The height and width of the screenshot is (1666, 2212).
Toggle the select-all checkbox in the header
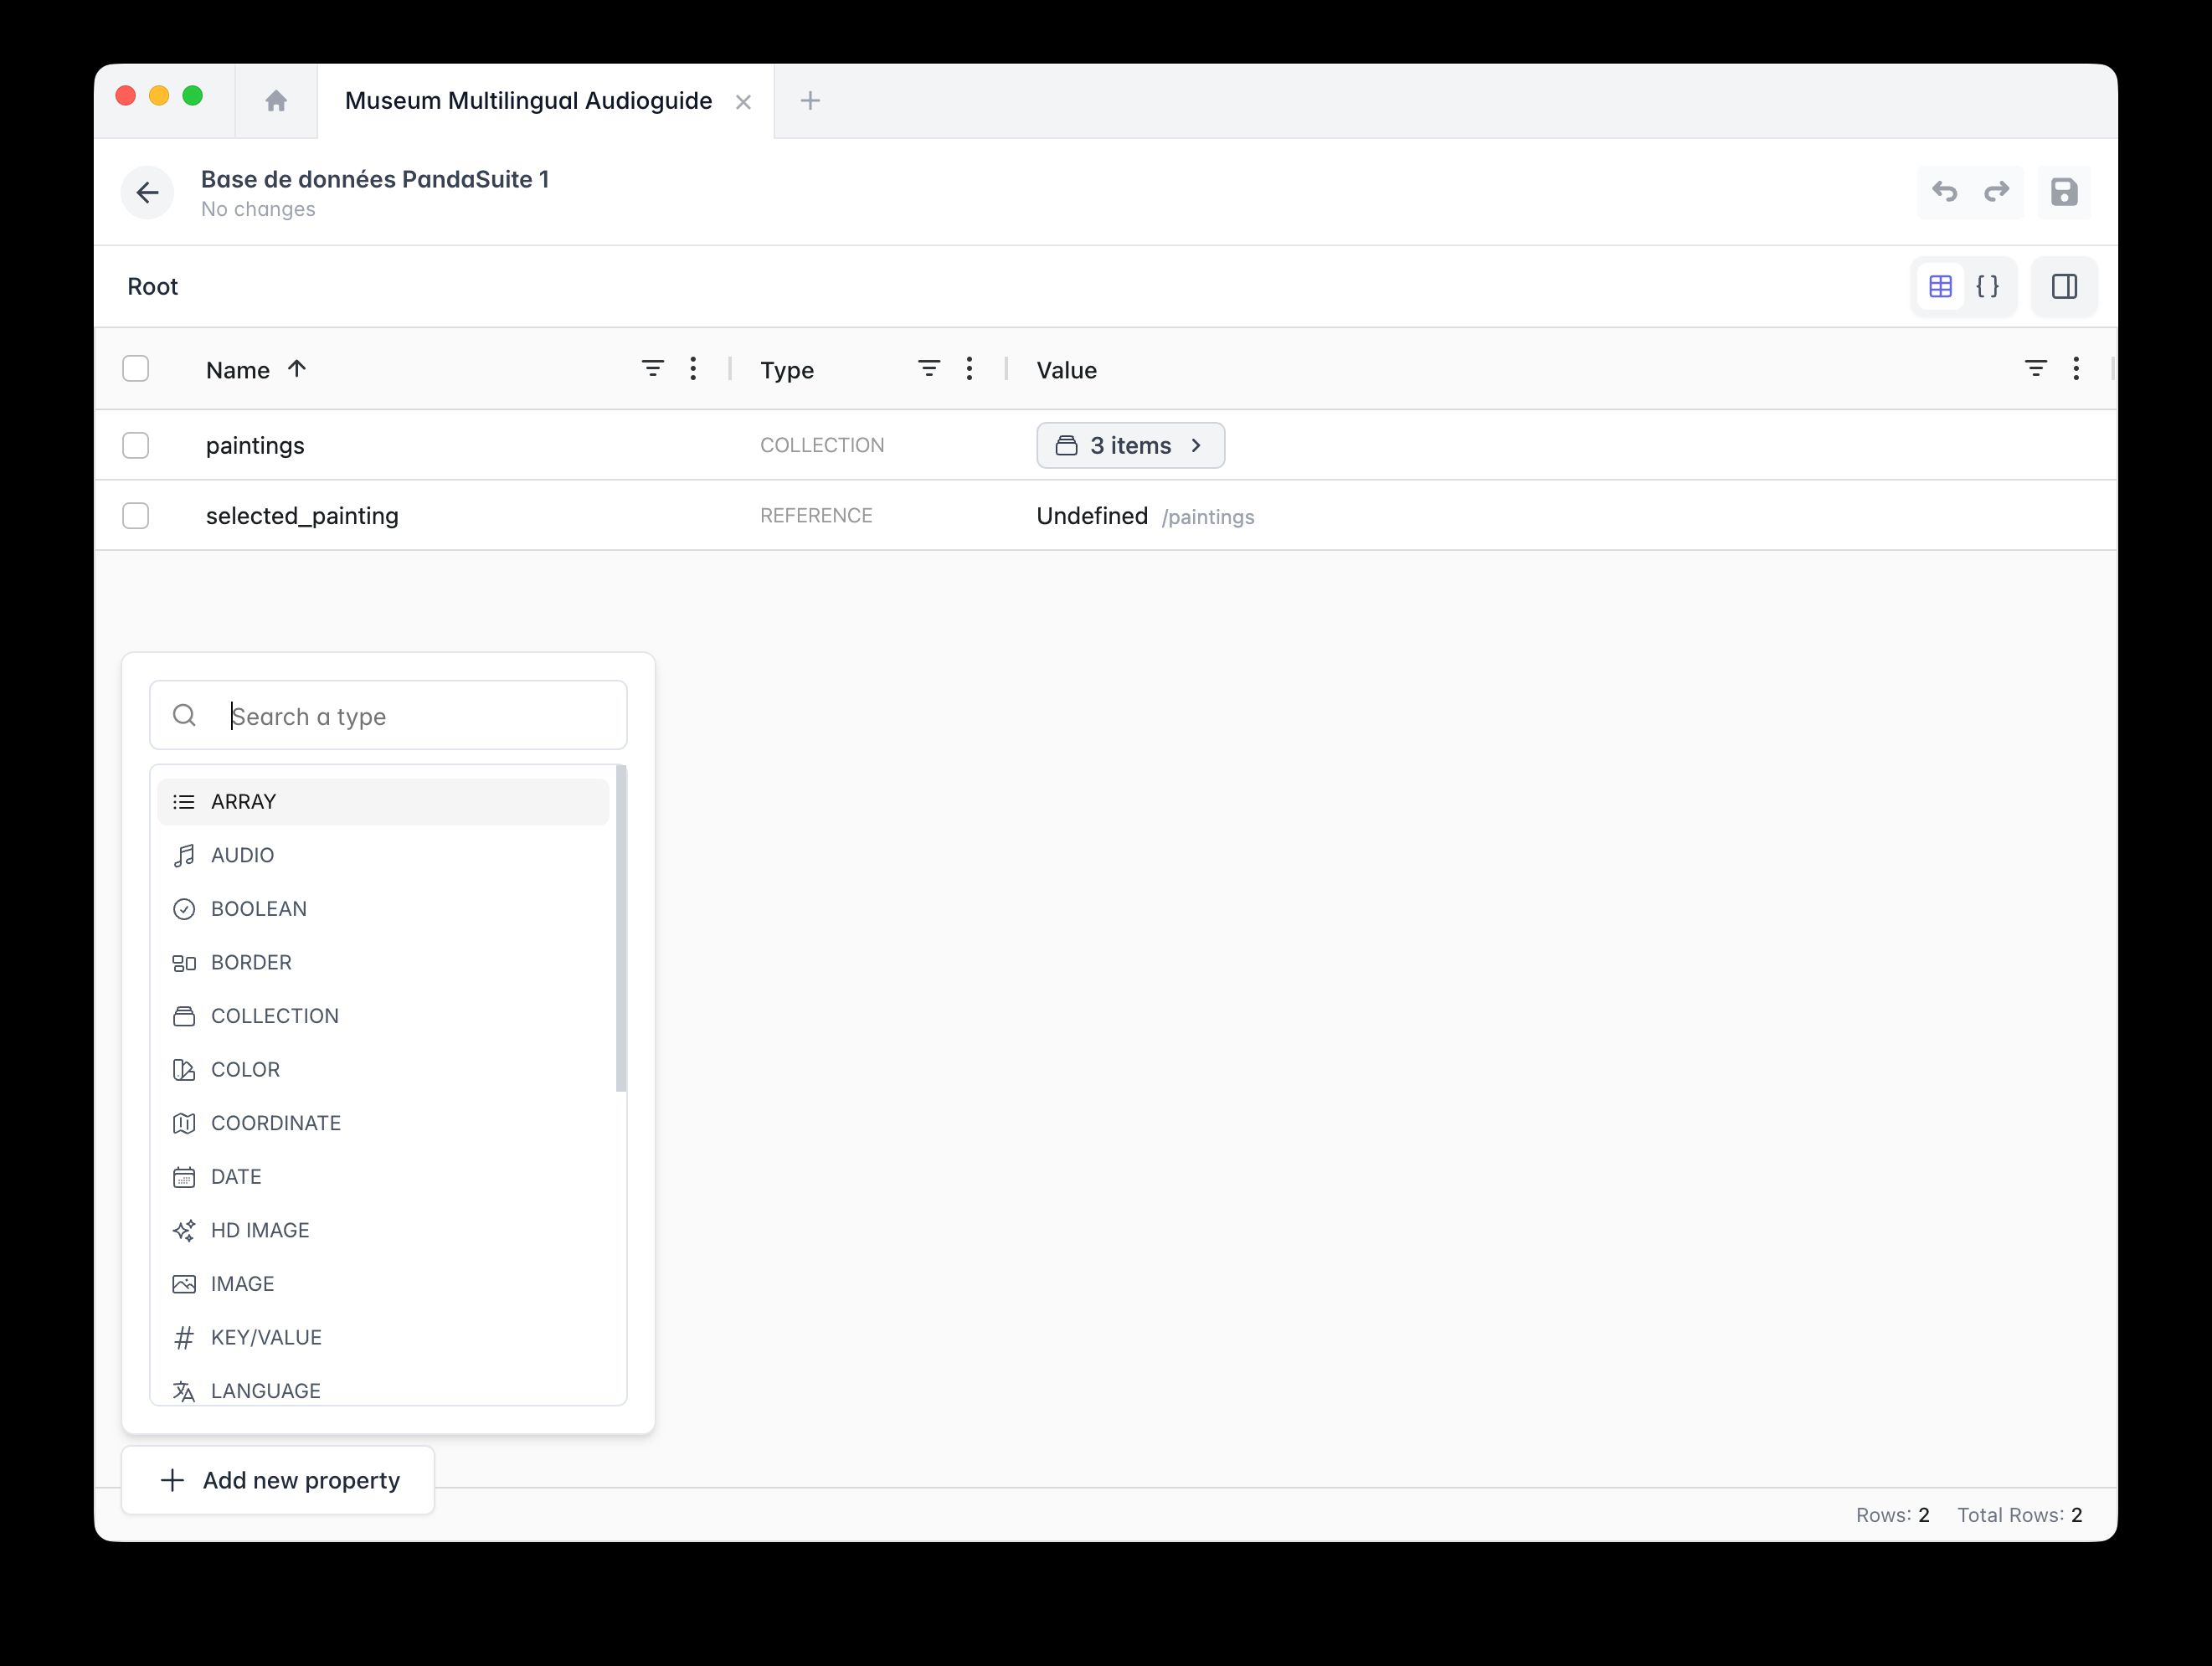click(135, 368)
